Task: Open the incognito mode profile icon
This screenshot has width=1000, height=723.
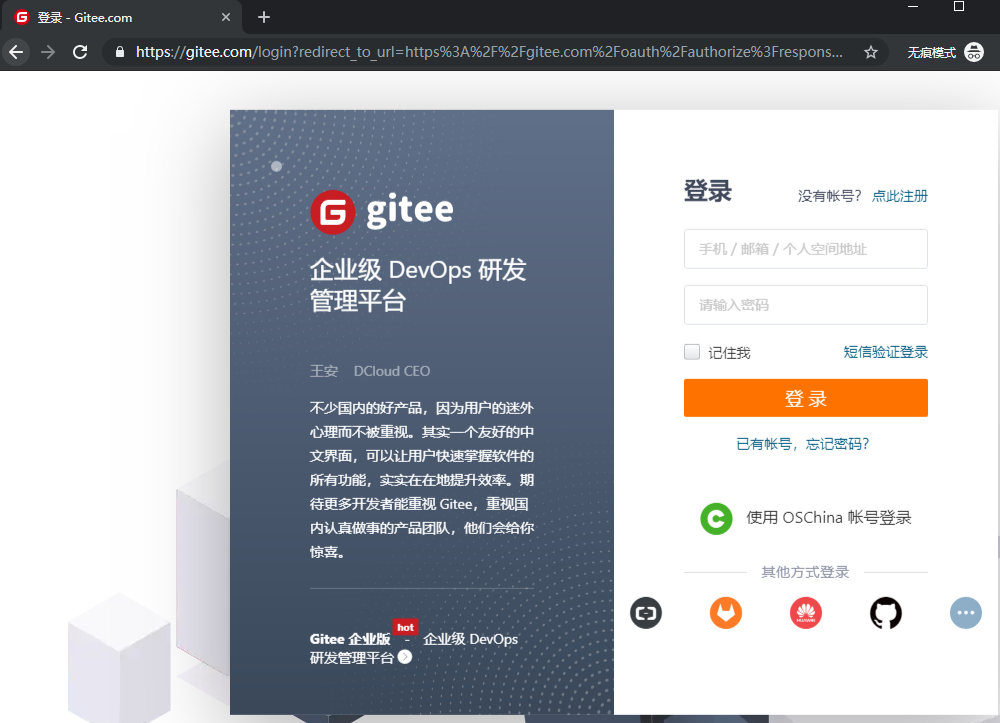Action: click(973, 52)
